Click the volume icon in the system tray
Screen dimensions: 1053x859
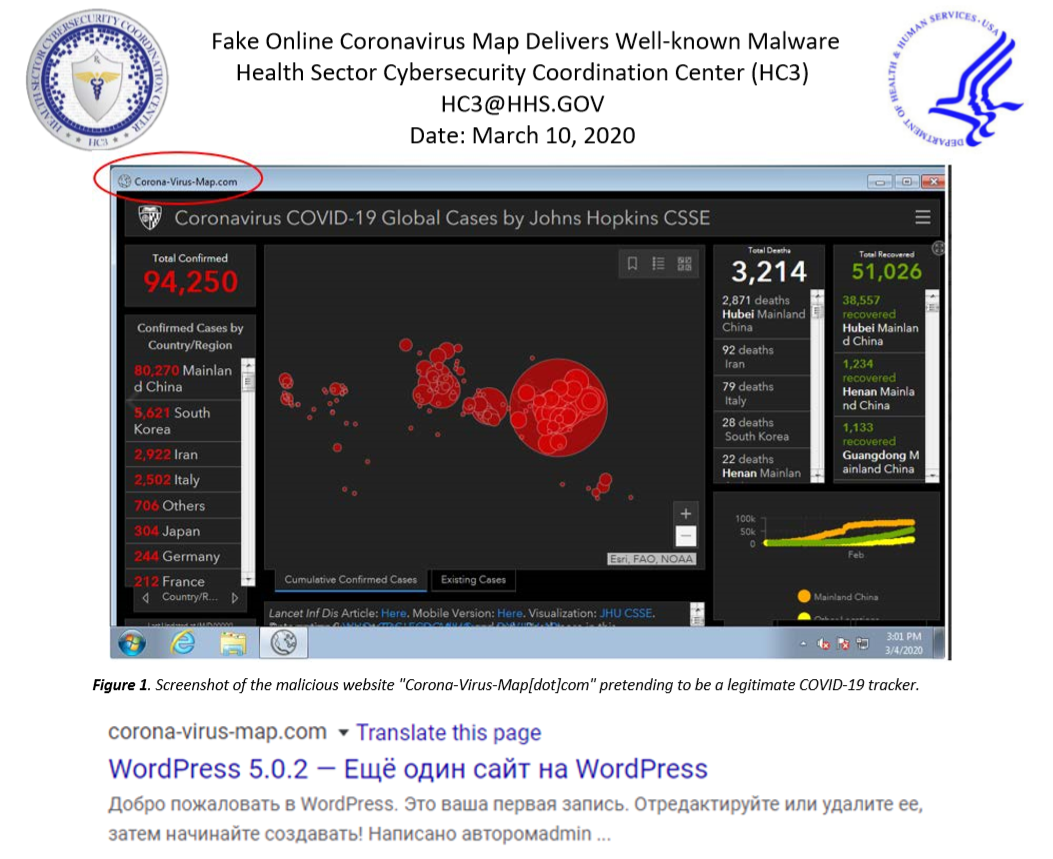coord(823,644)
